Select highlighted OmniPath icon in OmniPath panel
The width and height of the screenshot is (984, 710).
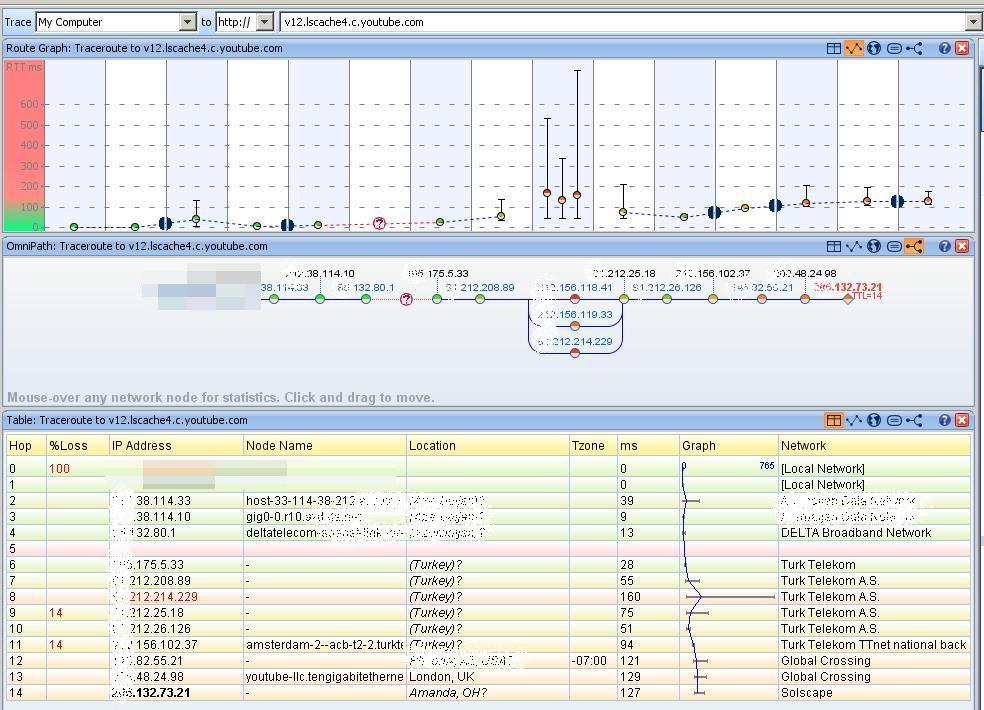914,247
